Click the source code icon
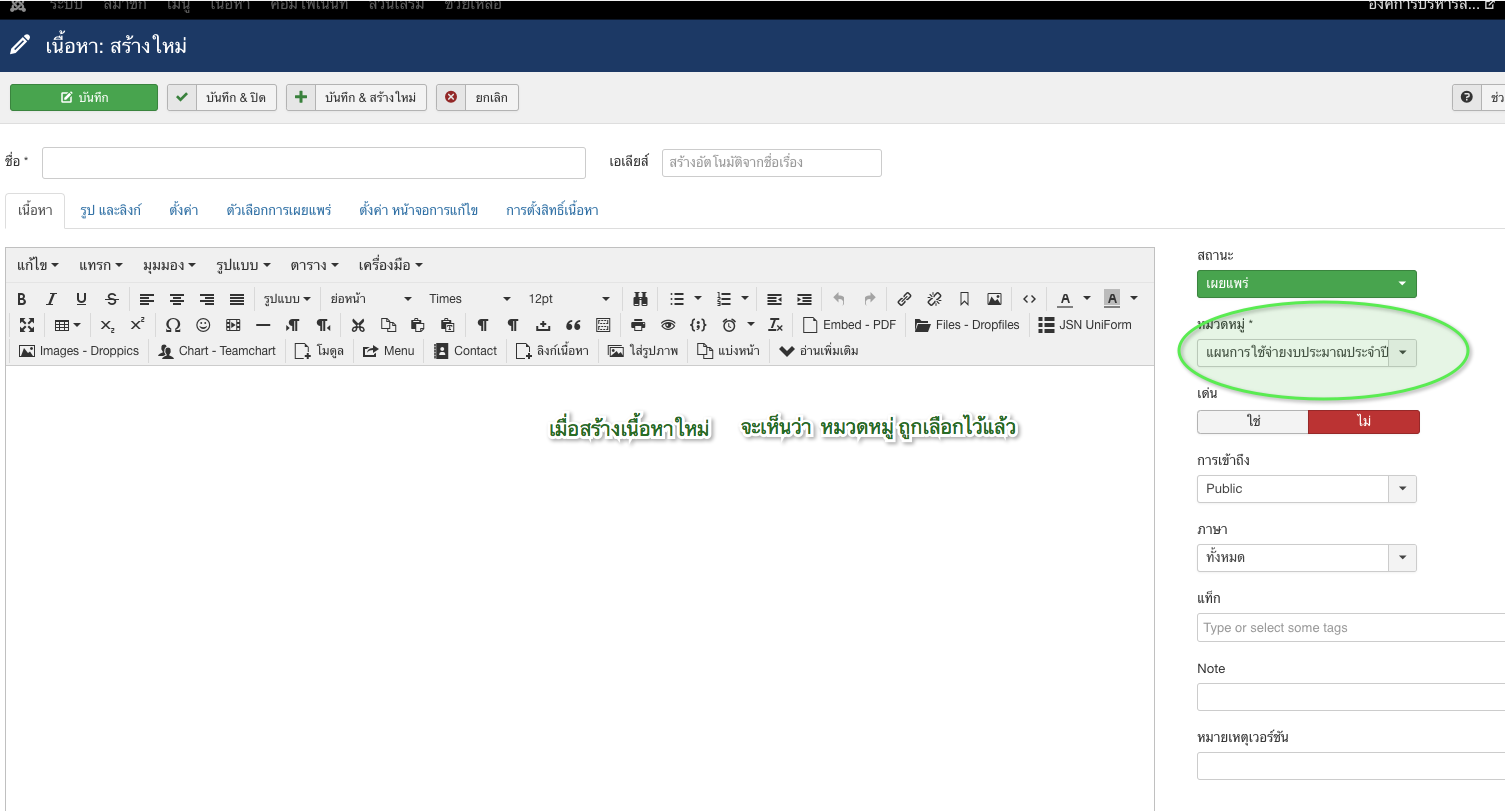Screen dimensions: 1505x811 1029,299
